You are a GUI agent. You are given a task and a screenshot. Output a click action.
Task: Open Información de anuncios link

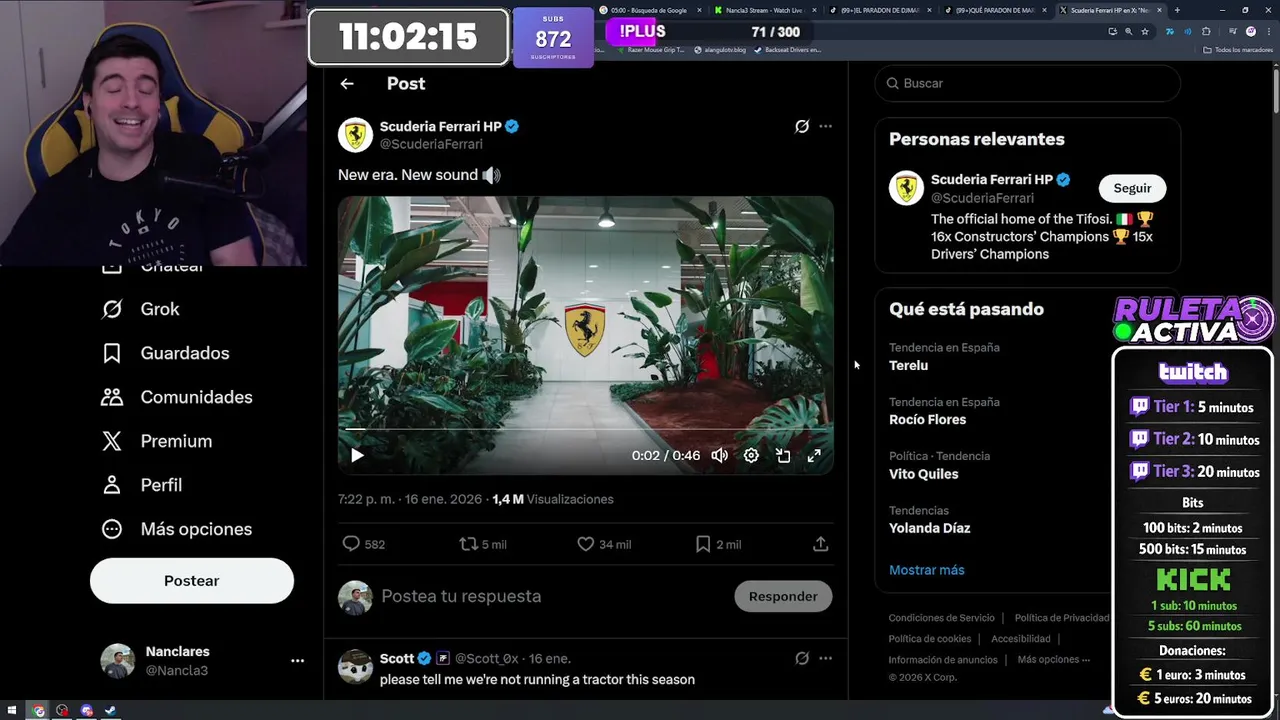pos(943,660)
